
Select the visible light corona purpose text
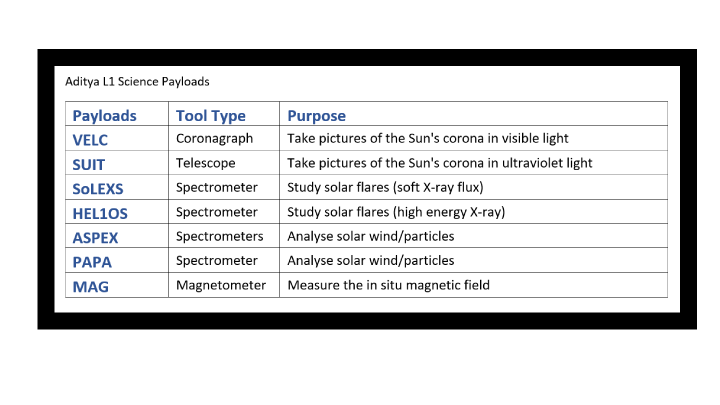428,139
